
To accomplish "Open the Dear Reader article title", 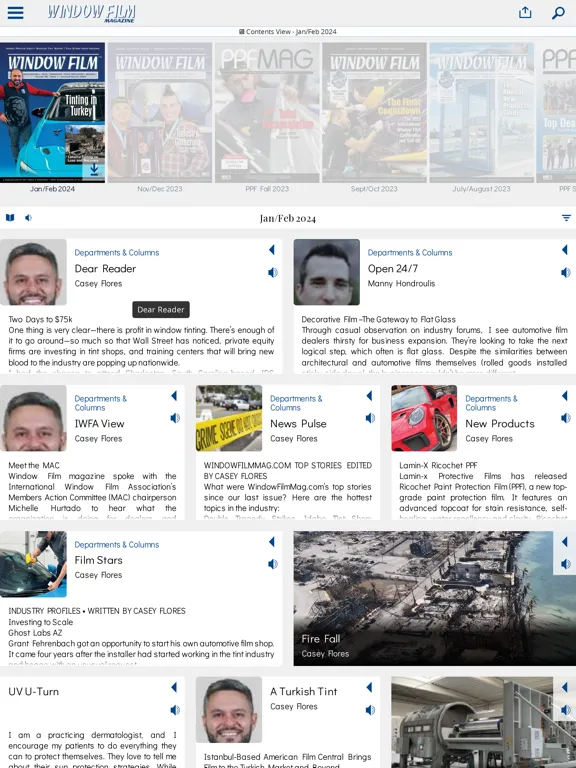I will coord(105,268).
